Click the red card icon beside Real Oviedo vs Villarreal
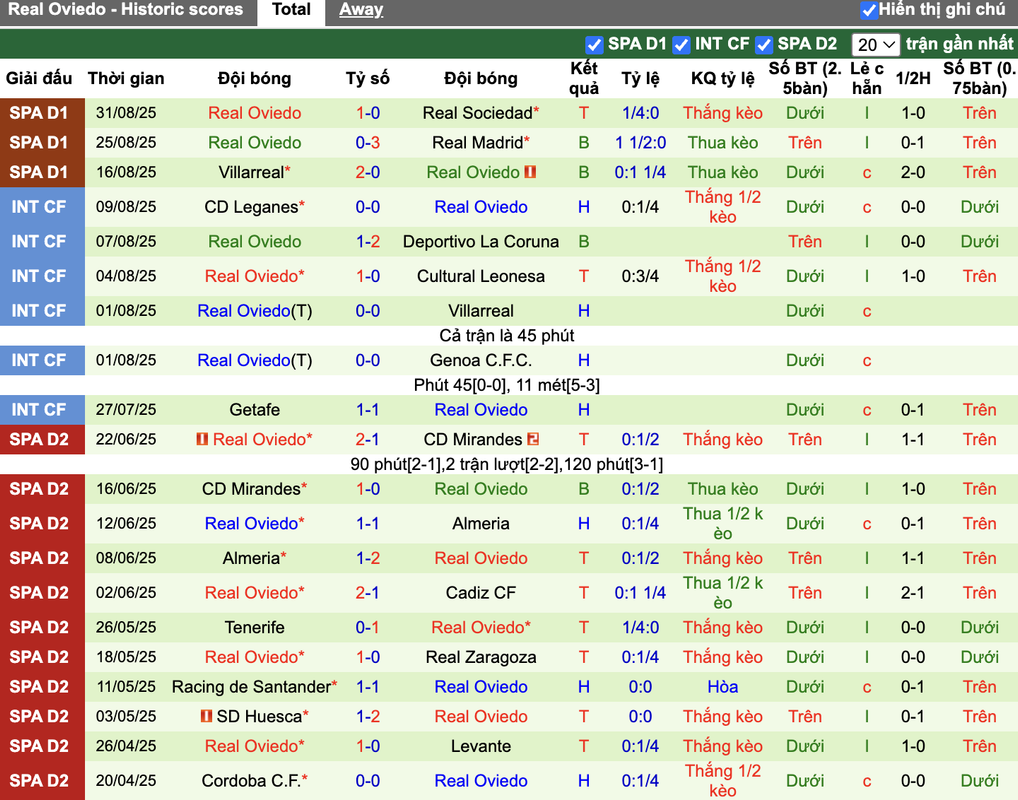This screenshot has height=800, width=1018. [x=530, y=172]
